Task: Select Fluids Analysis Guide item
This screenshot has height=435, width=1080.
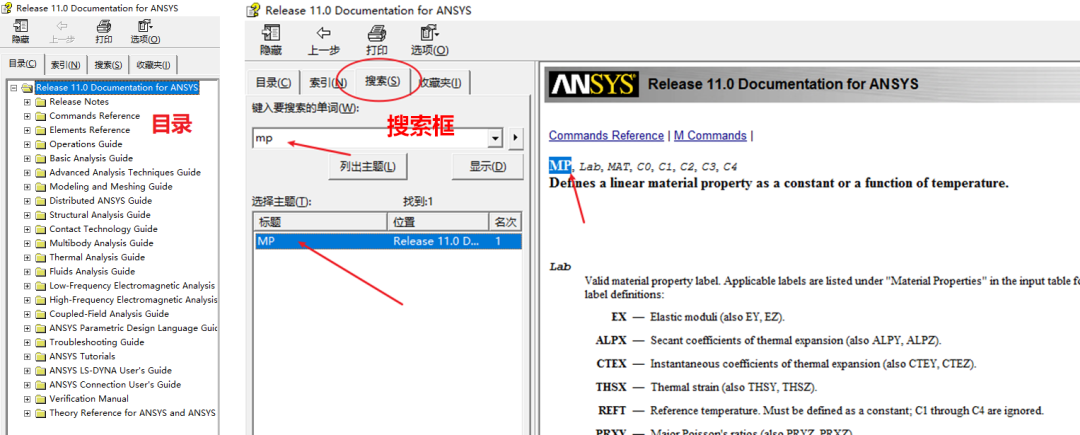Action: [x=92, y=271]
